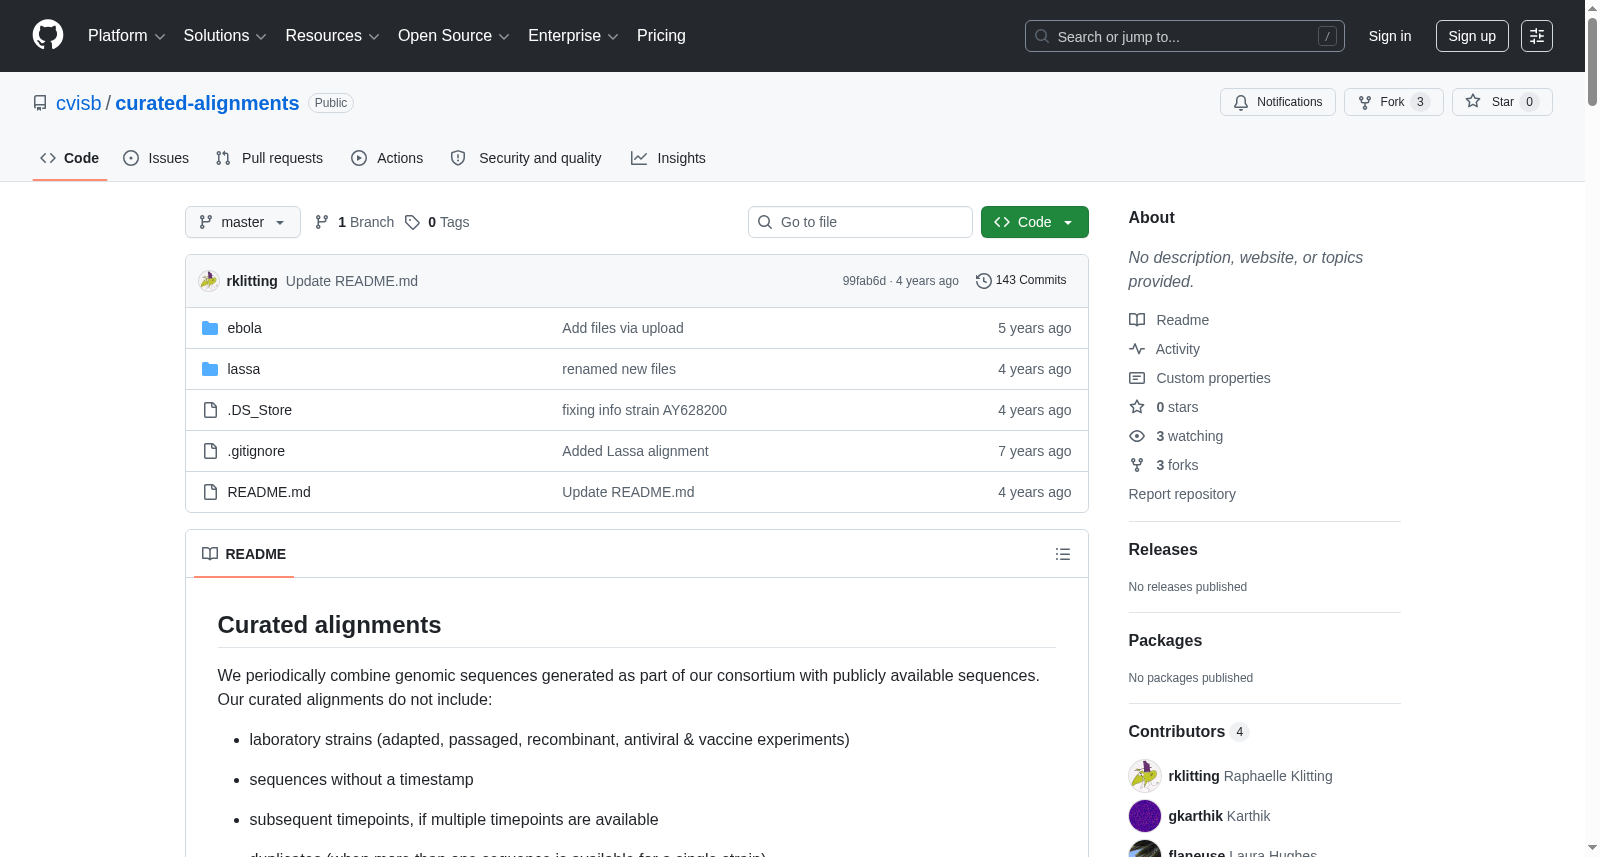Switch to the Code tab
Viewport: 1600px width, 857px height.
pyautogui.click(x=70, y=158)
